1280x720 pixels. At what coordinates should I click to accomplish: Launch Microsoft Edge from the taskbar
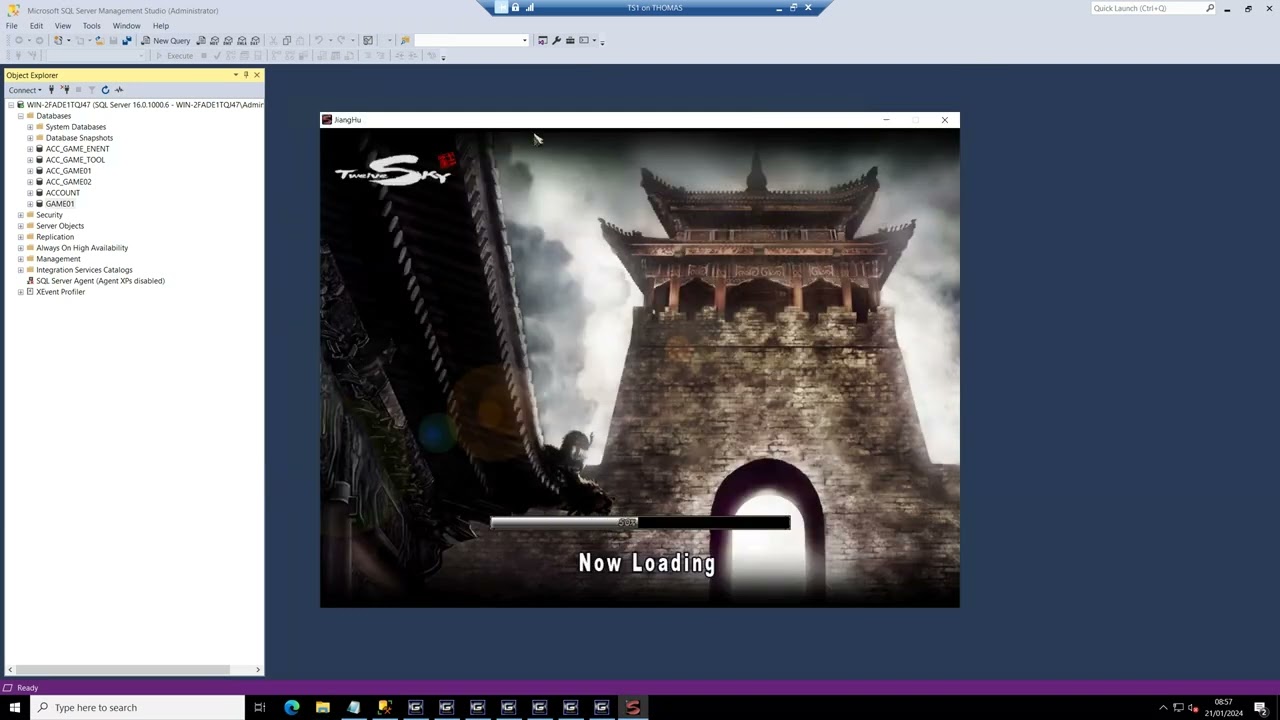(x=291, y=707)
